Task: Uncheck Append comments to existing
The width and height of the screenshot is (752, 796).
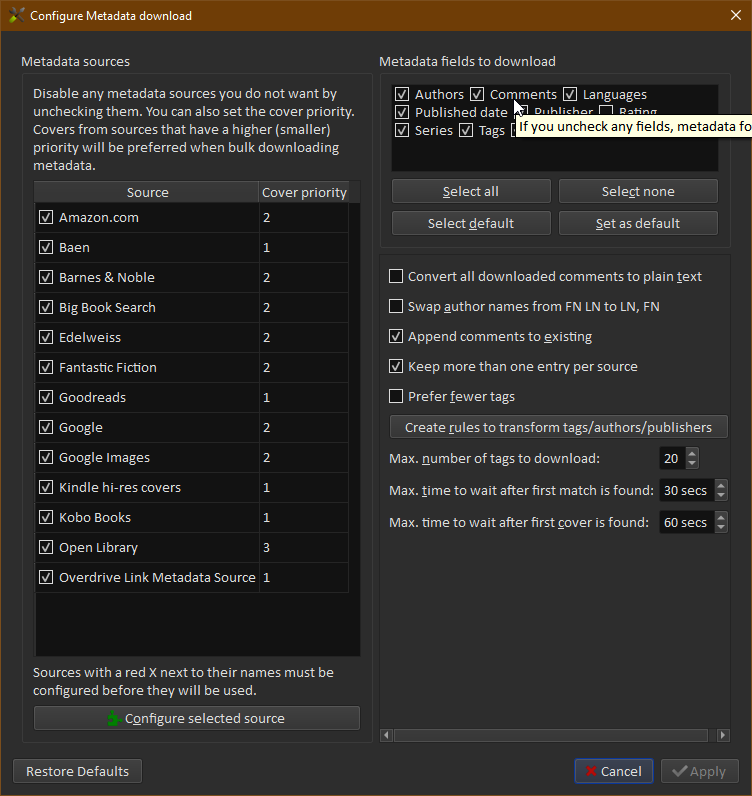Action: 396,336
